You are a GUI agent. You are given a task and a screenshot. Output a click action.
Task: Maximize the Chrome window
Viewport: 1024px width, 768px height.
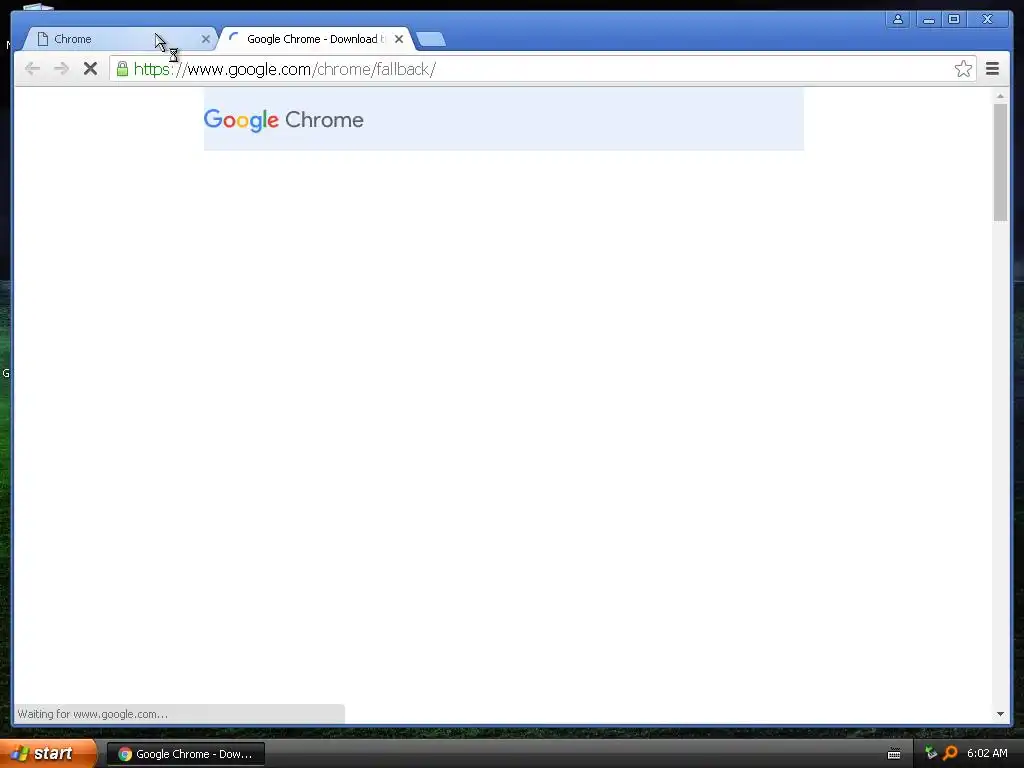point(954,20)
